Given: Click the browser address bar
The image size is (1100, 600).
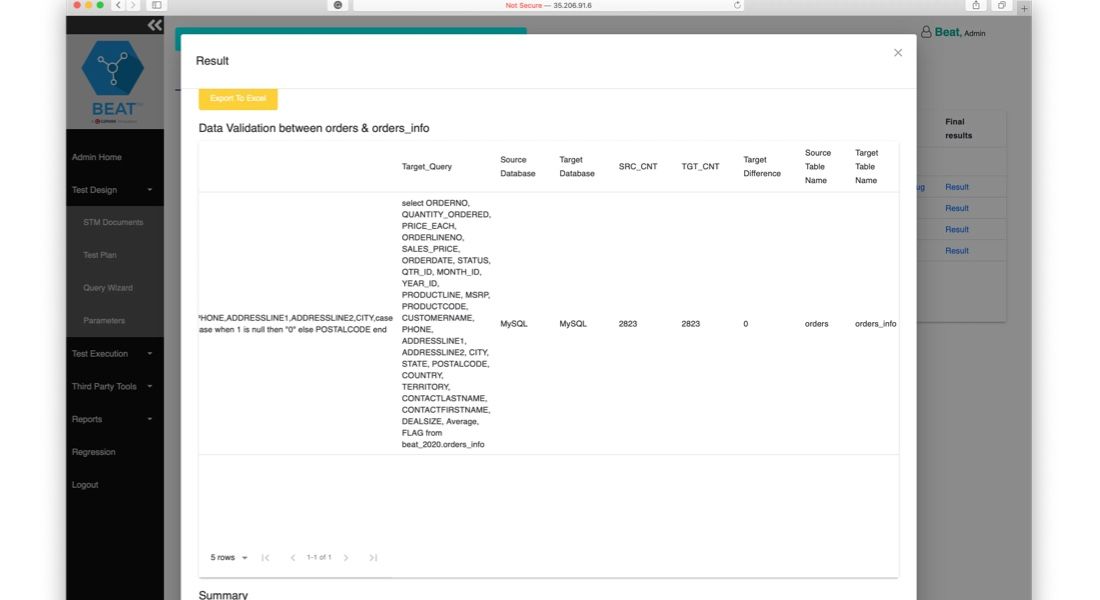Looking at the screenshot, I should 550,6.
